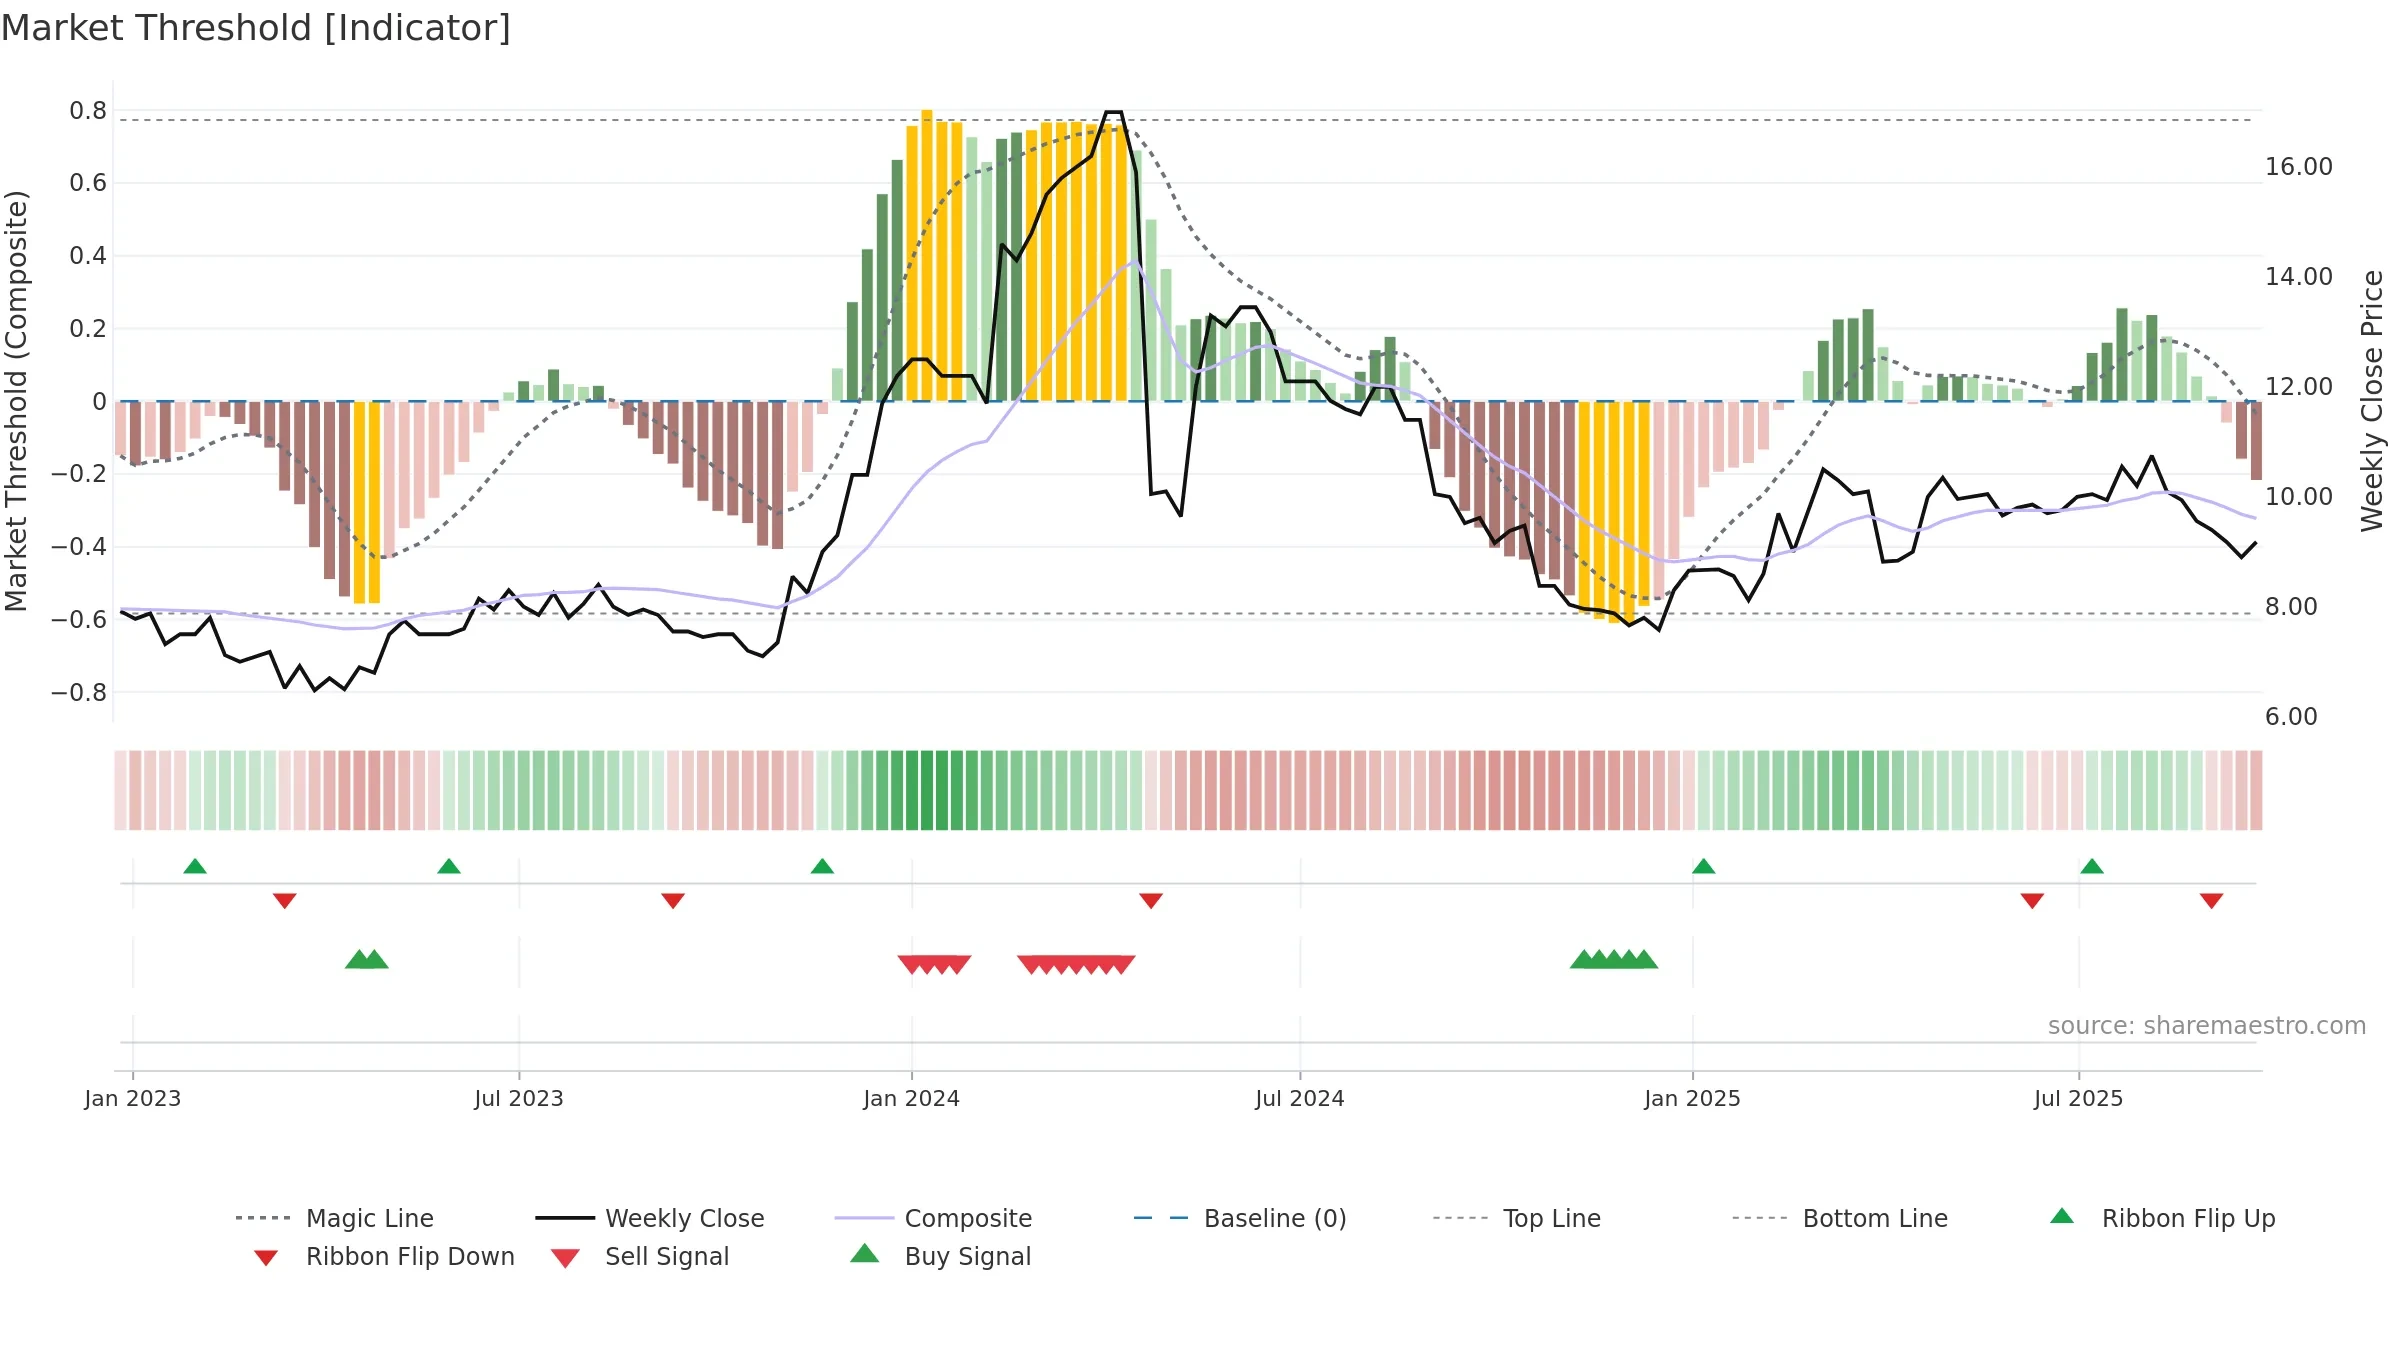Viewport: 2400px width, 1350px height.
Task: Click the Jul 2023 x-axis label
Action: [x=519, y=1099]
